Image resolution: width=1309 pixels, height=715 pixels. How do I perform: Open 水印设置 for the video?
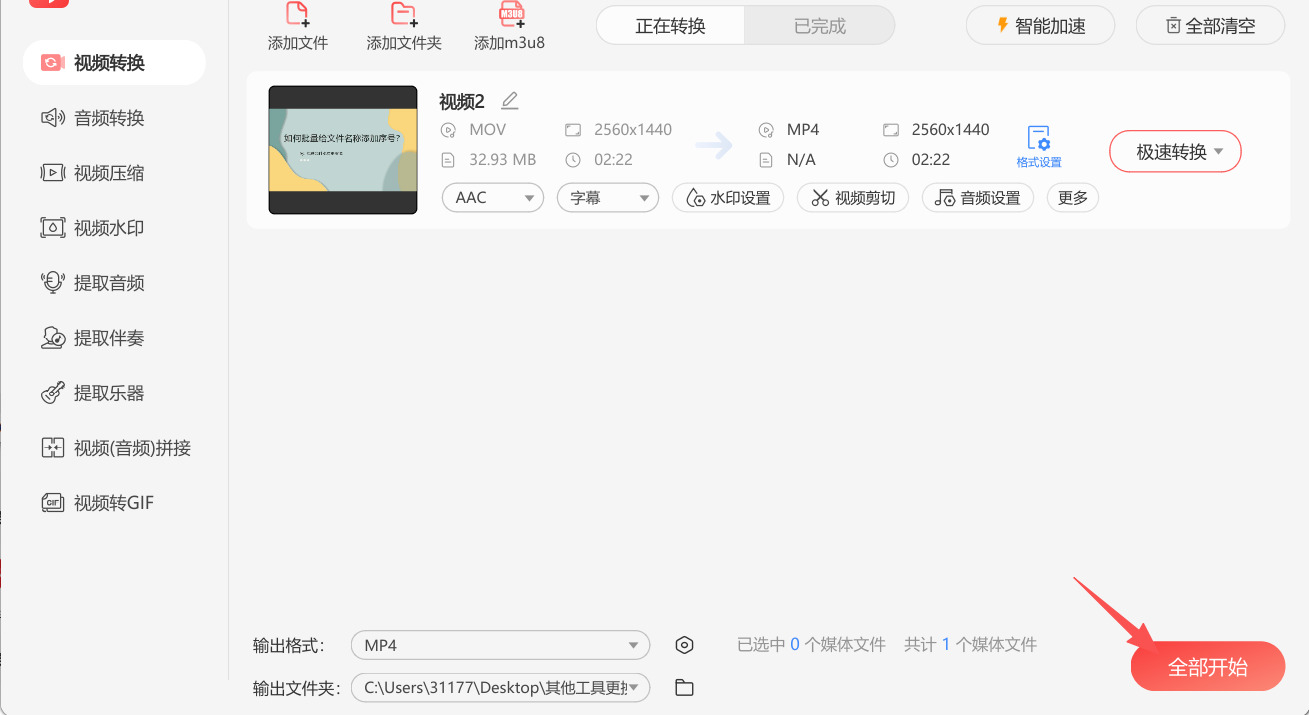click(727, 197)
